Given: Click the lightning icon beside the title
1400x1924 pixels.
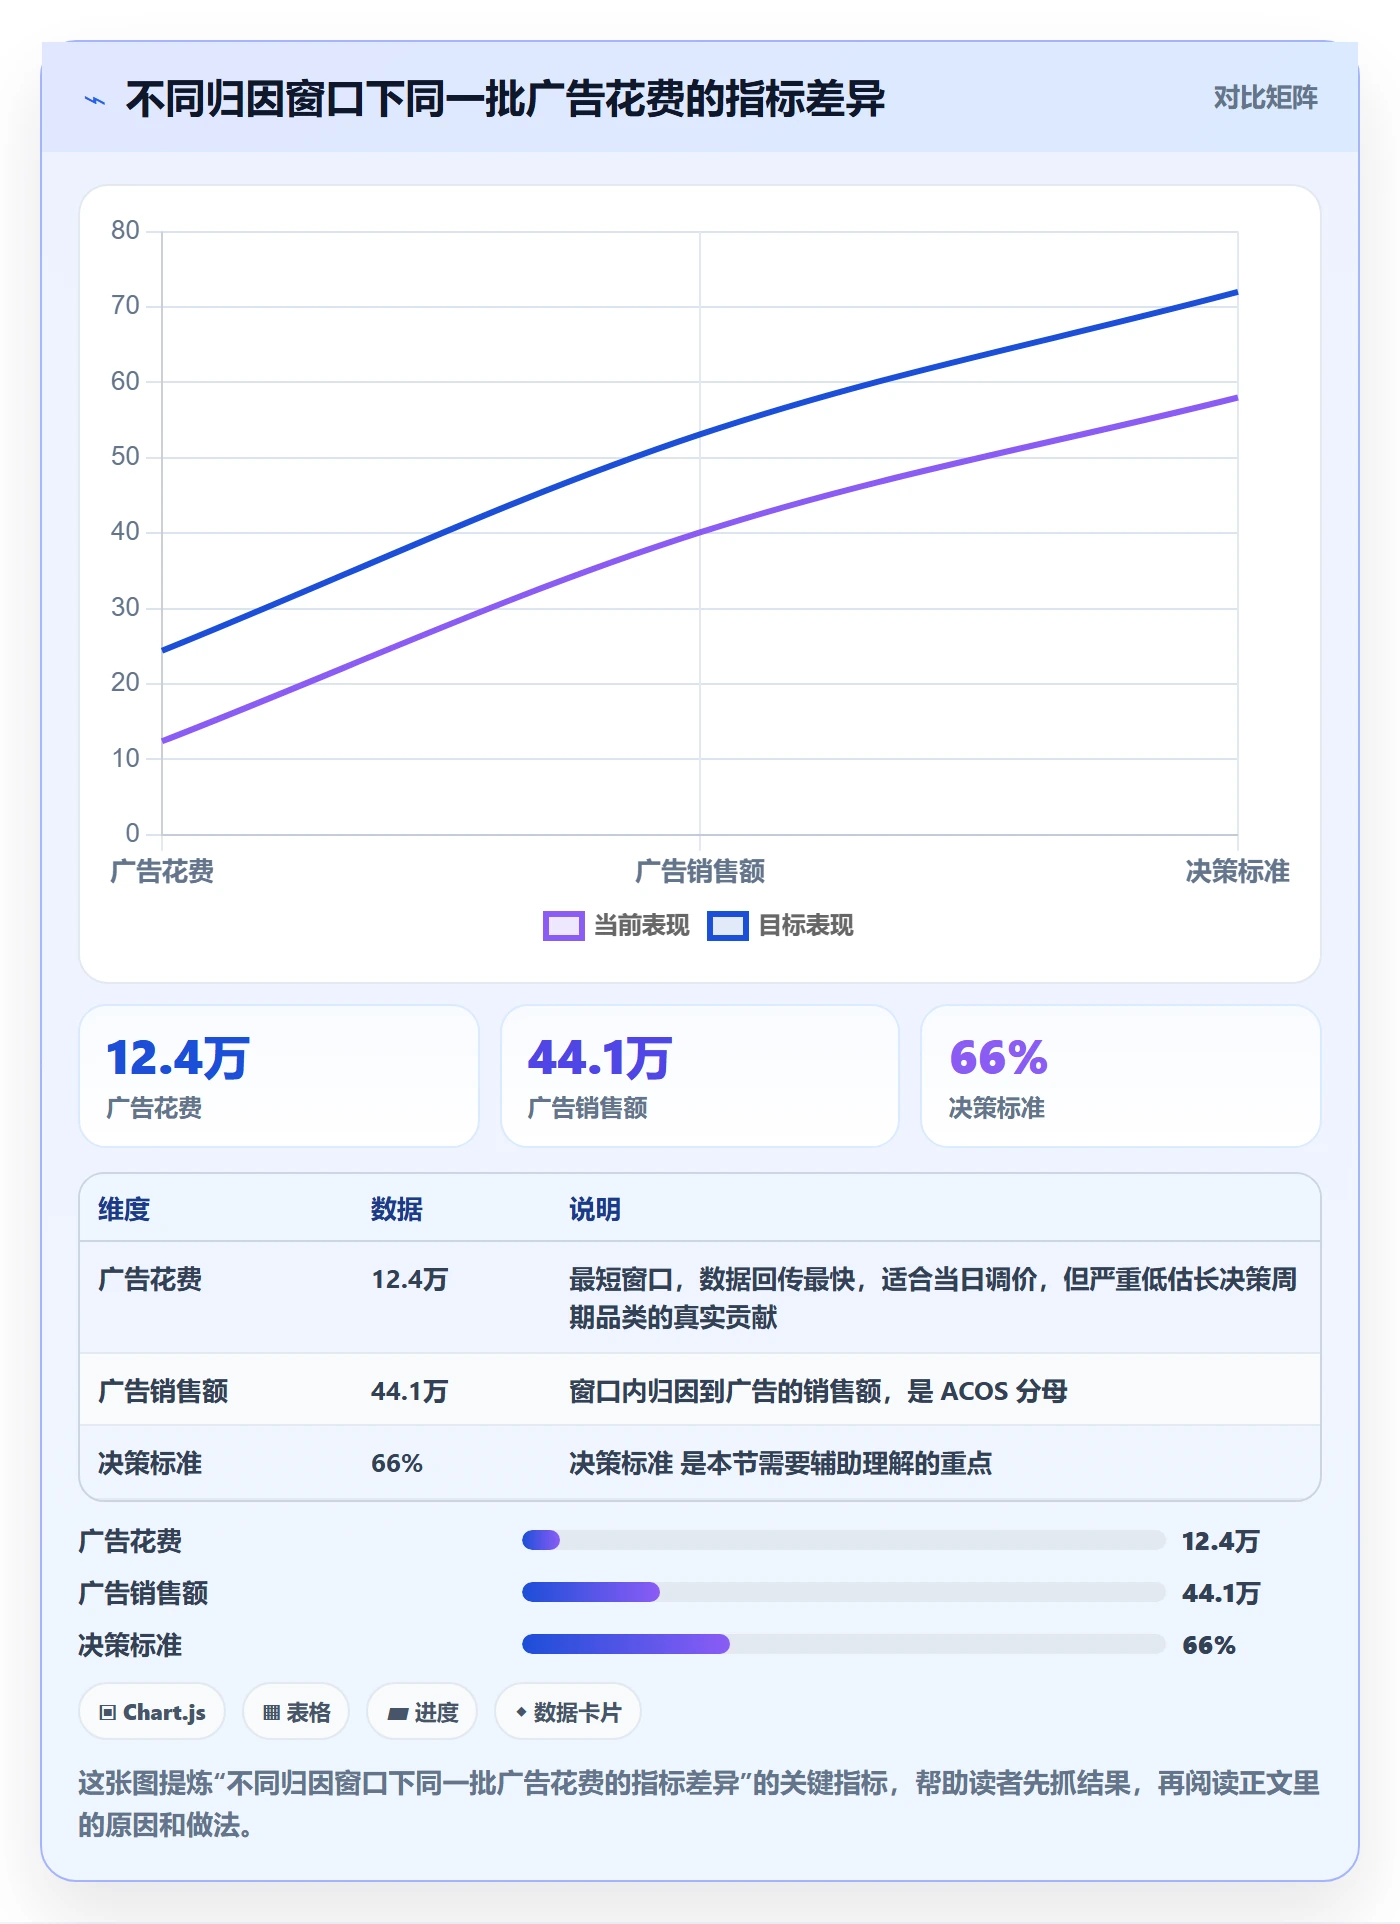Looking at the screenshot, I should pyautogui.click(x=95, y=100).
